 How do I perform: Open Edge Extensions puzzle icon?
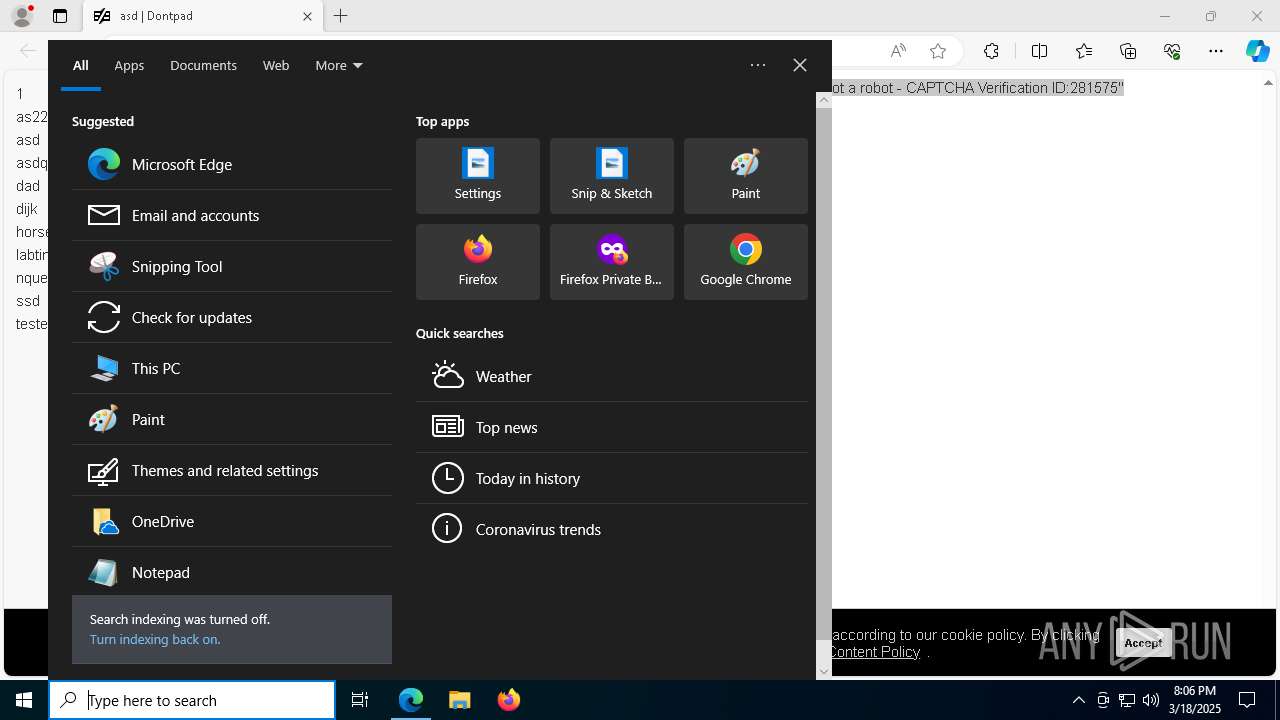point(991,51)
